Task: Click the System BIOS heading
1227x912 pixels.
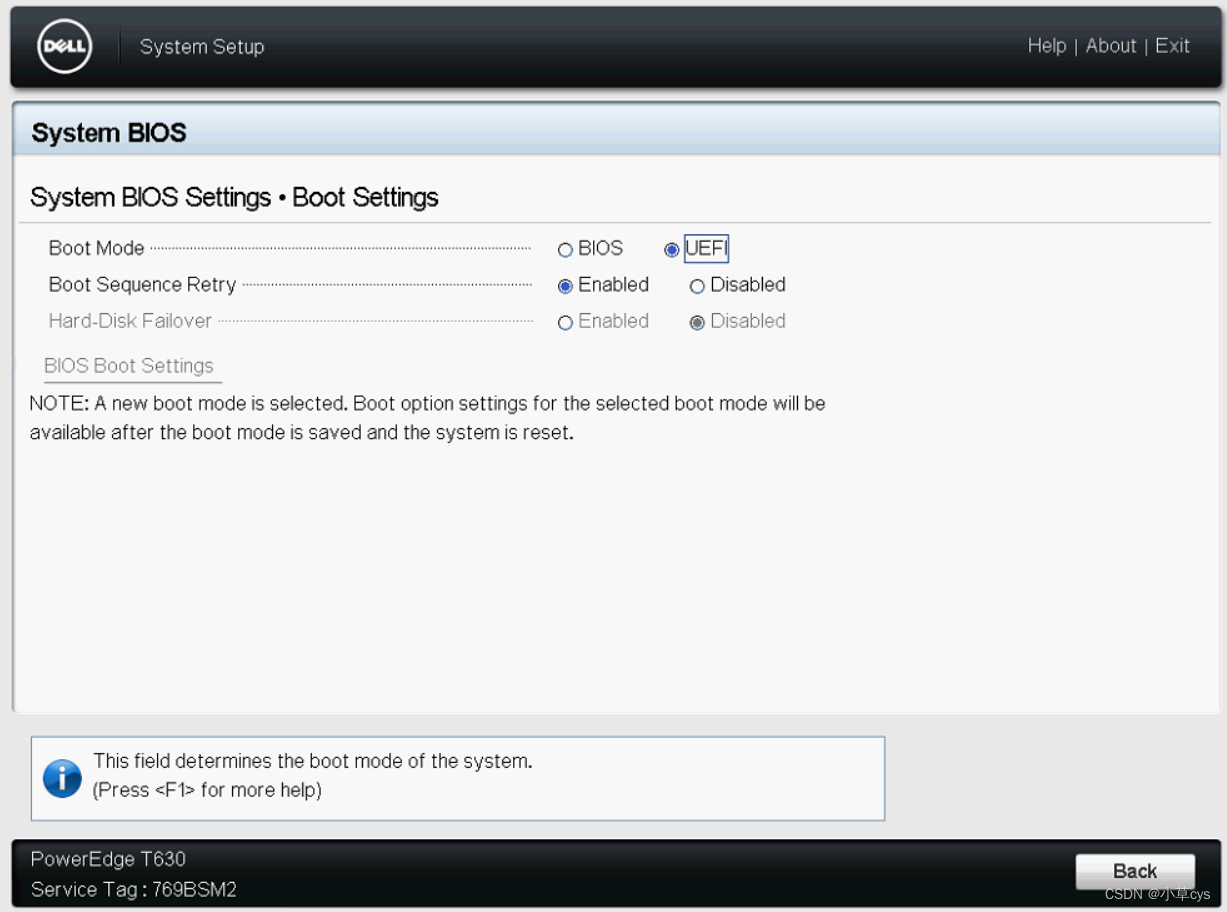Action: [x=109, y=133]
